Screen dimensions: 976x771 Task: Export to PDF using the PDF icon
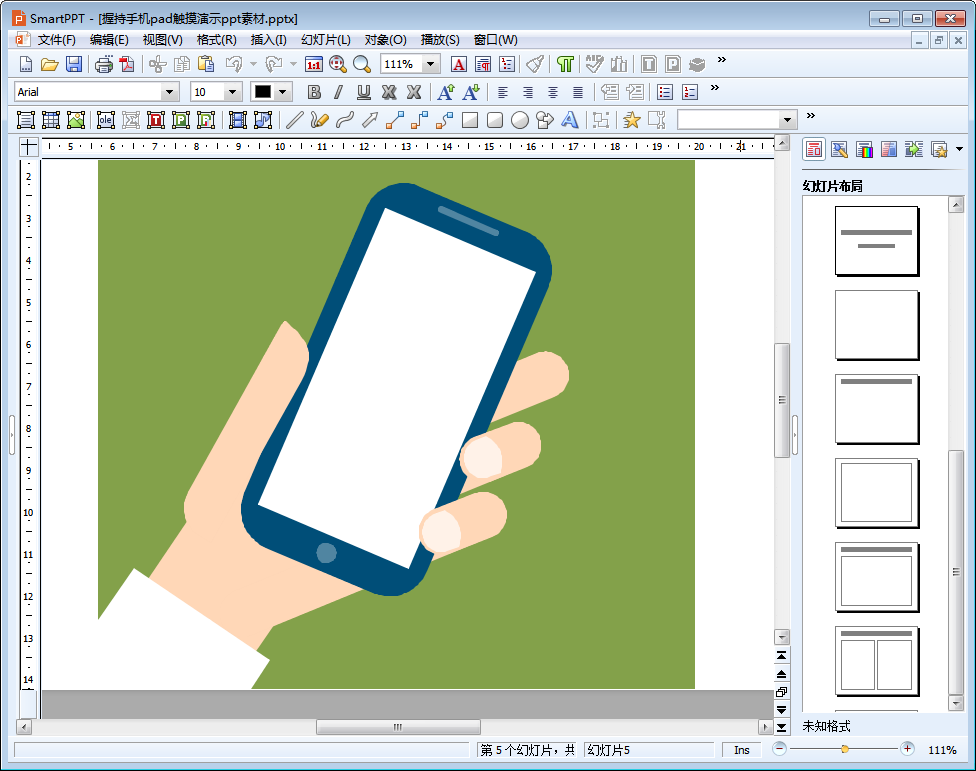(x=127, y=64)
